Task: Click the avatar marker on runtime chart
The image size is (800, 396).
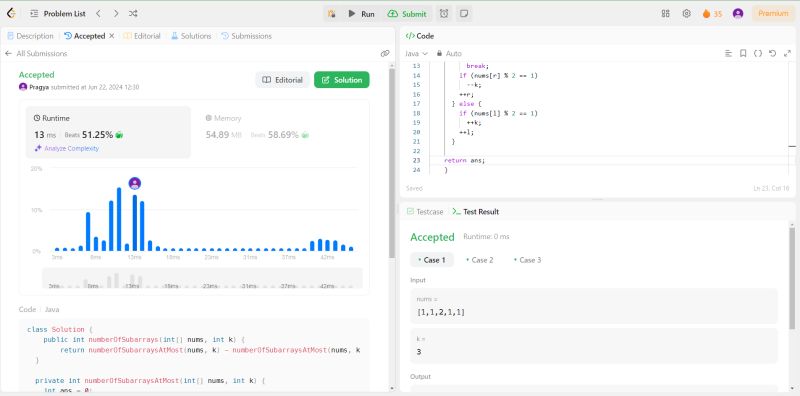Action: pos(135,183)
